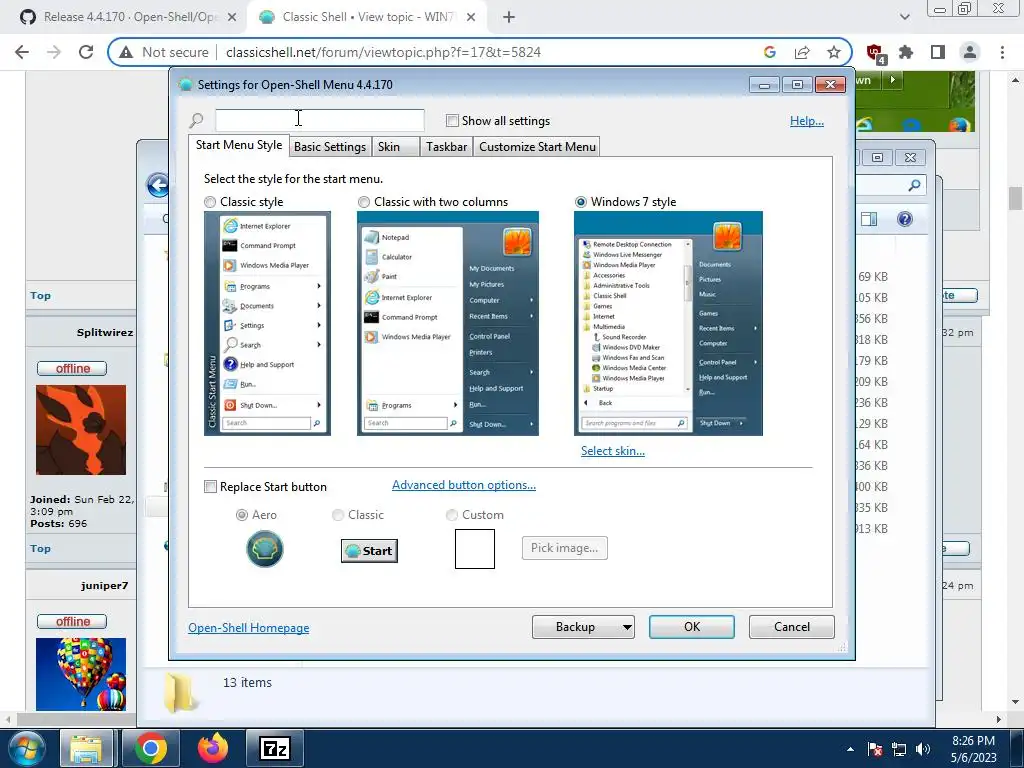Click the settings search input field
Image resolution: width=1024 pixels, height=768 pixels.
click(320, 120)
